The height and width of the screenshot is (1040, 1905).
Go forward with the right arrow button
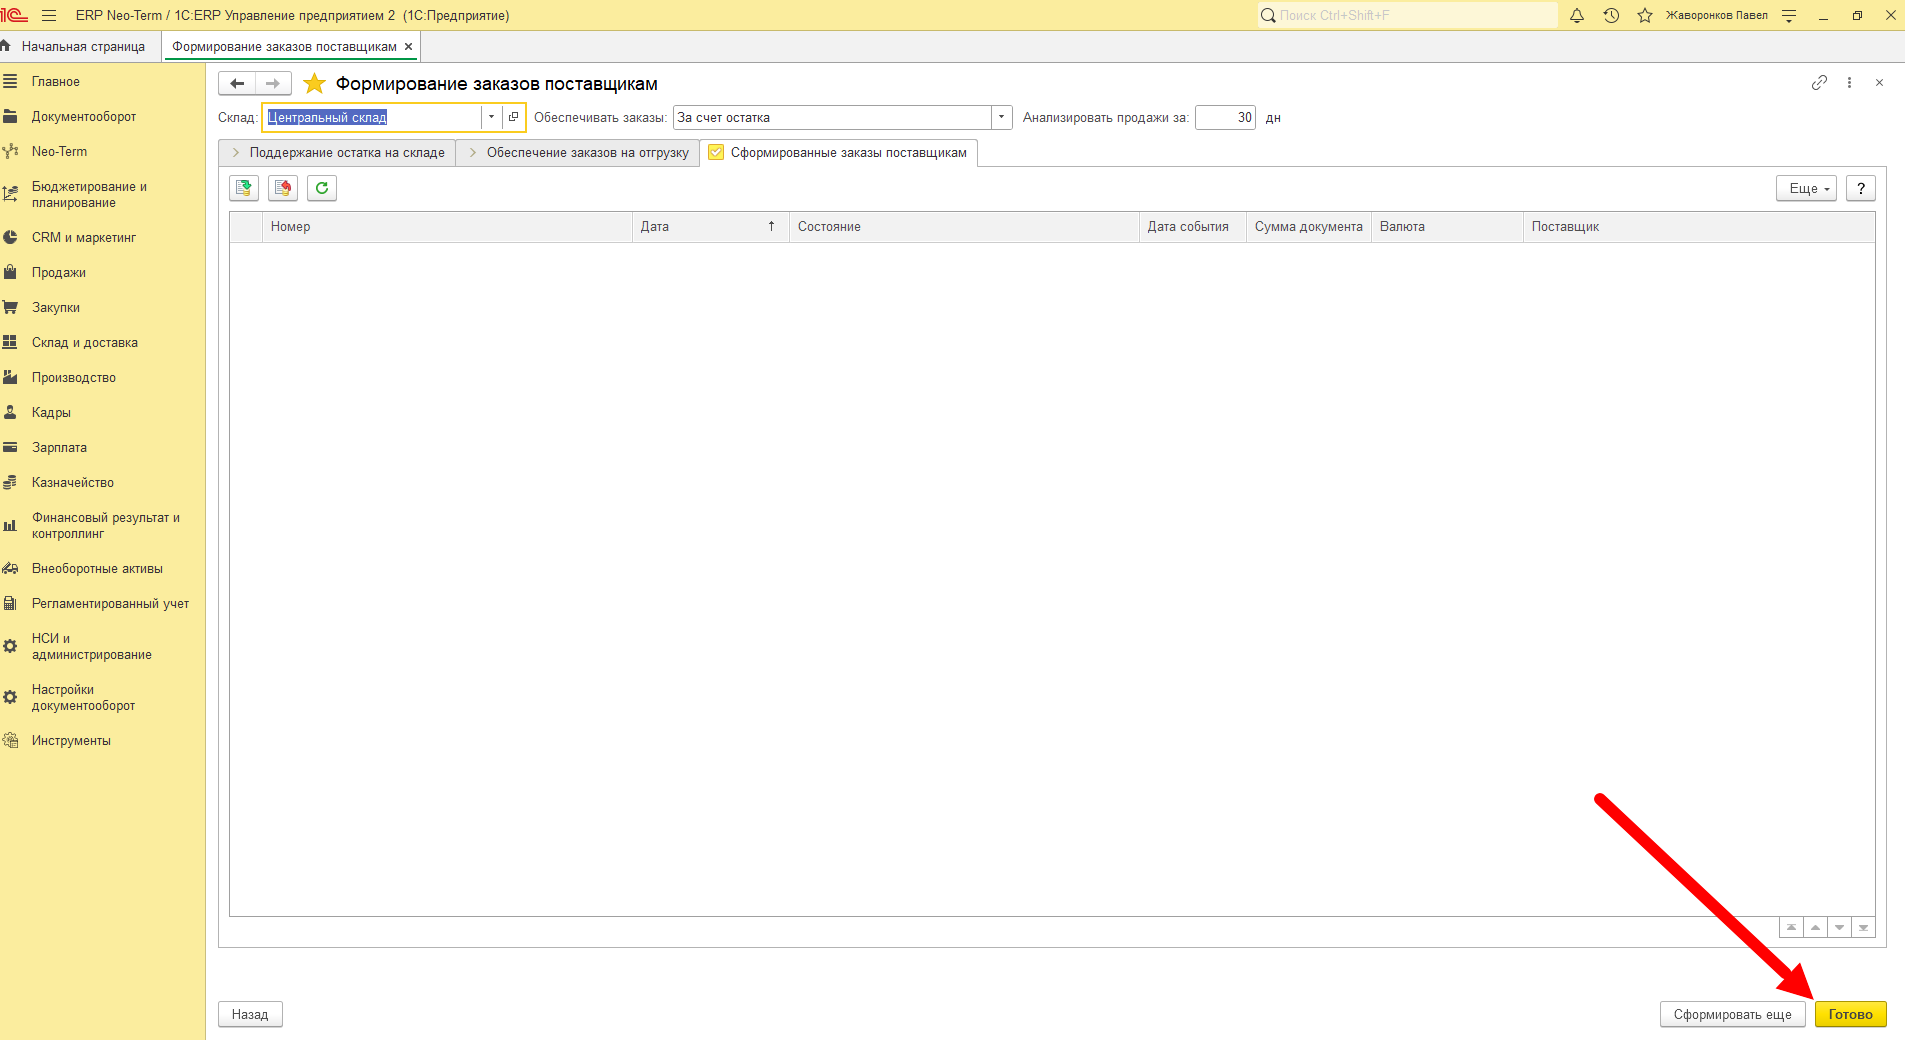pyautogui.click(x=273, y=83)
